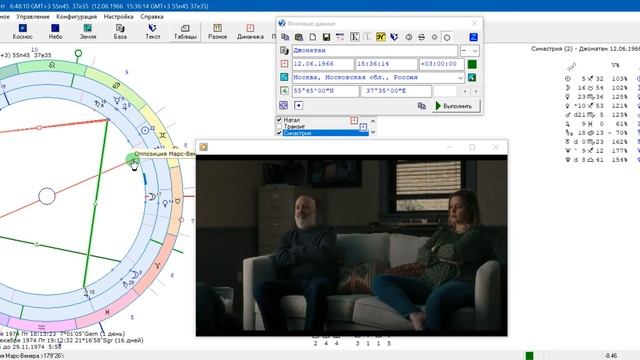Screen dimensions: 640x360
Task: Click the Sun row value 103% in table
Action: point(619,78)
